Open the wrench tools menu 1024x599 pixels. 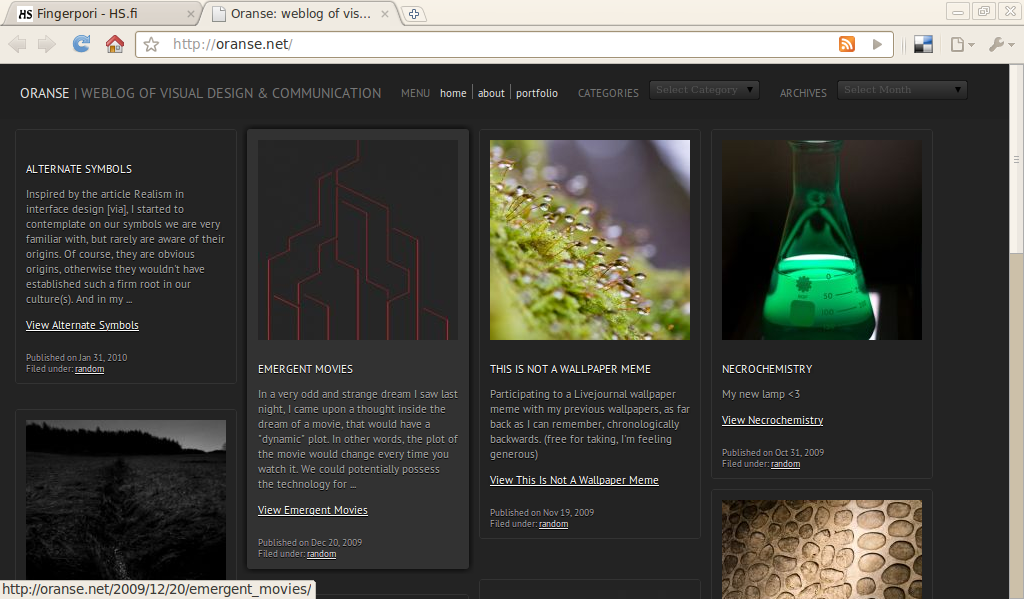point(1001,44)
